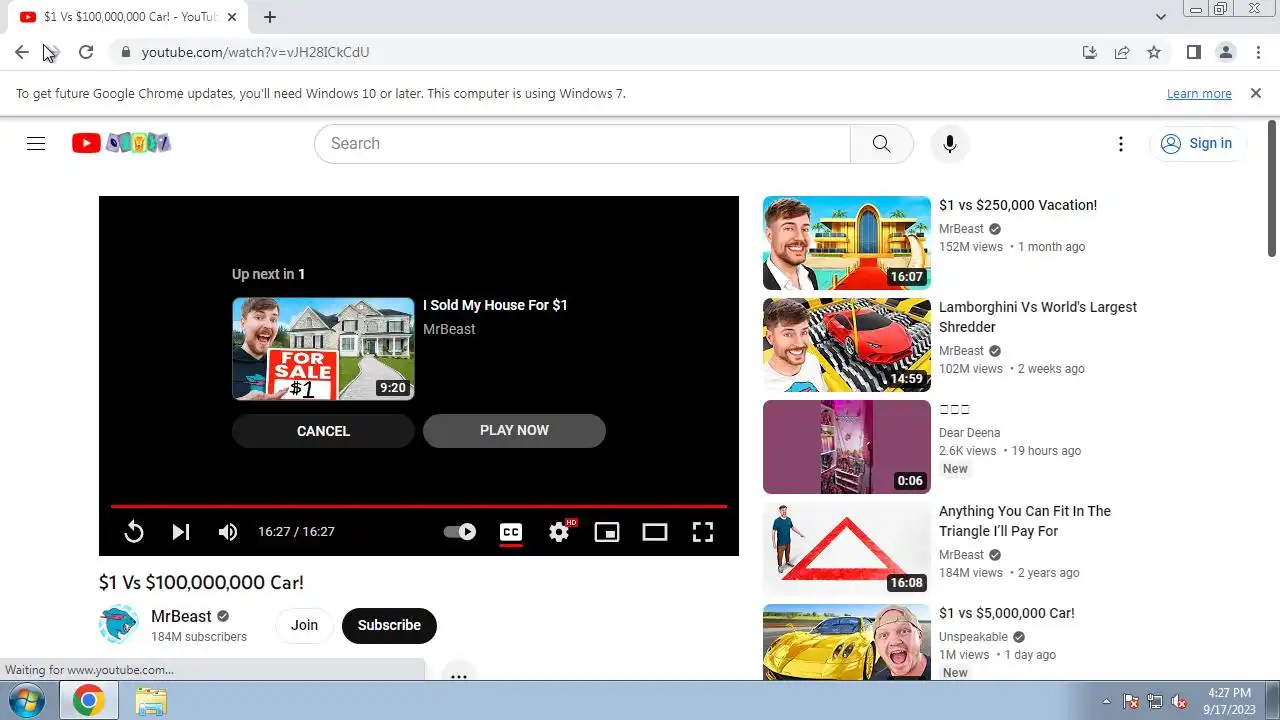Go to YouTube home via the logo

tap(121, 143)
